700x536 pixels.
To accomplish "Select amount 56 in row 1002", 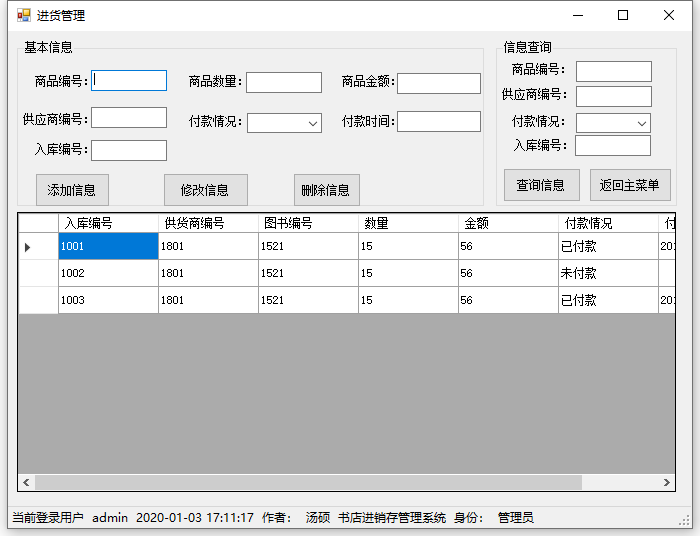I will point(508,273).
